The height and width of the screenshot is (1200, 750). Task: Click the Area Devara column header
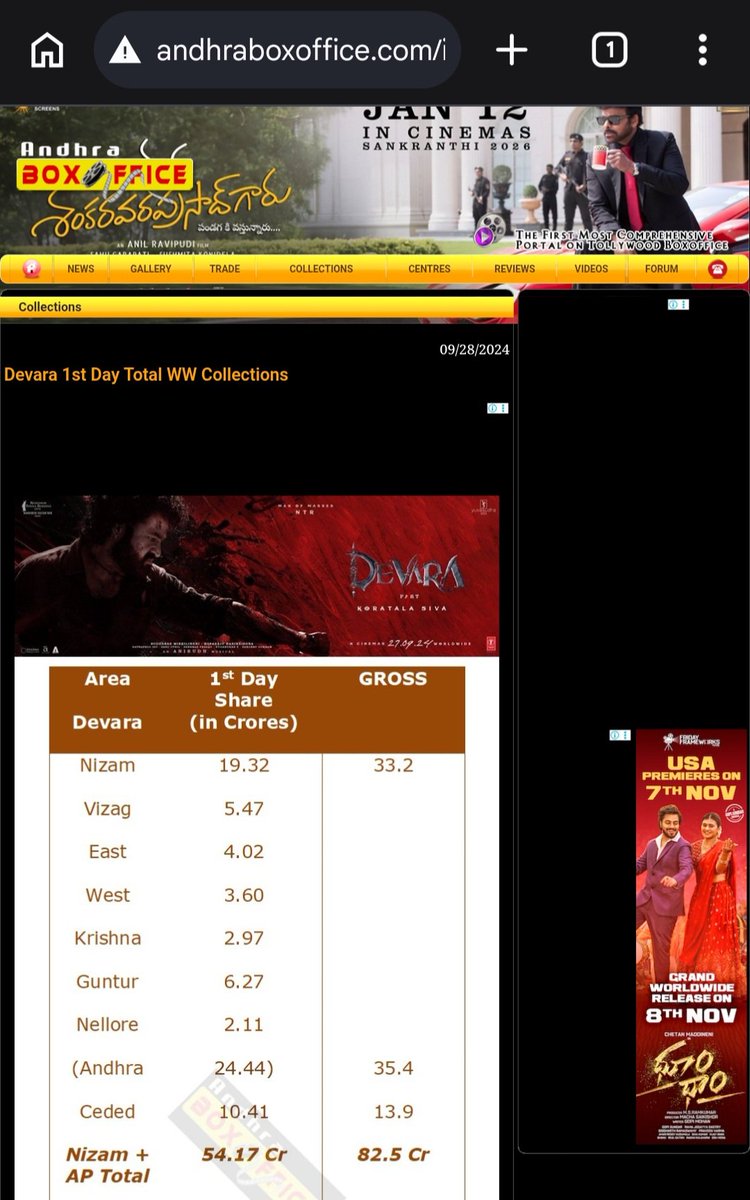tap(107, 700)
